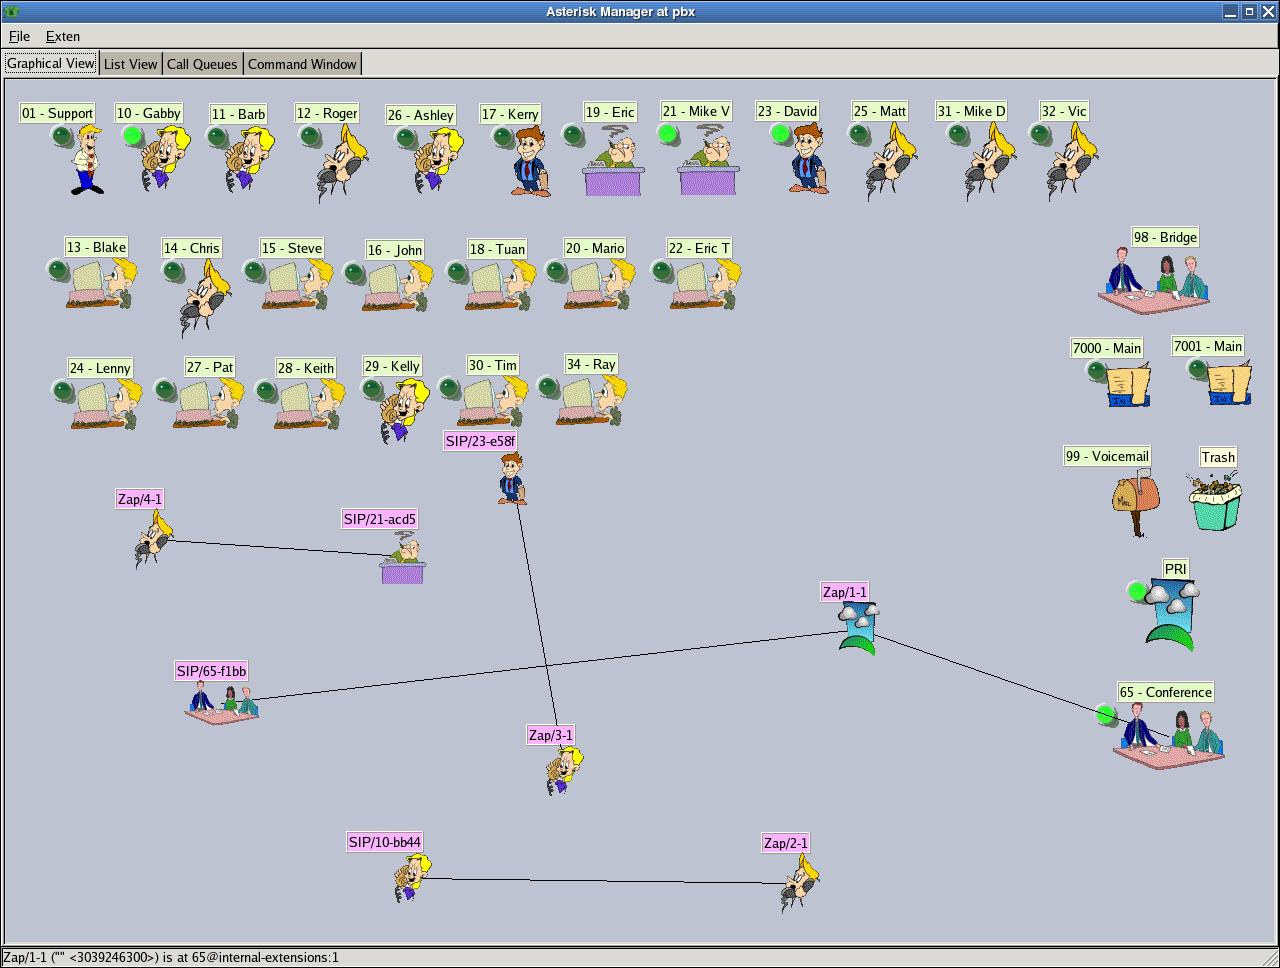Click the SIP/65-f1bb conference channel icon

tap(222, 702)
